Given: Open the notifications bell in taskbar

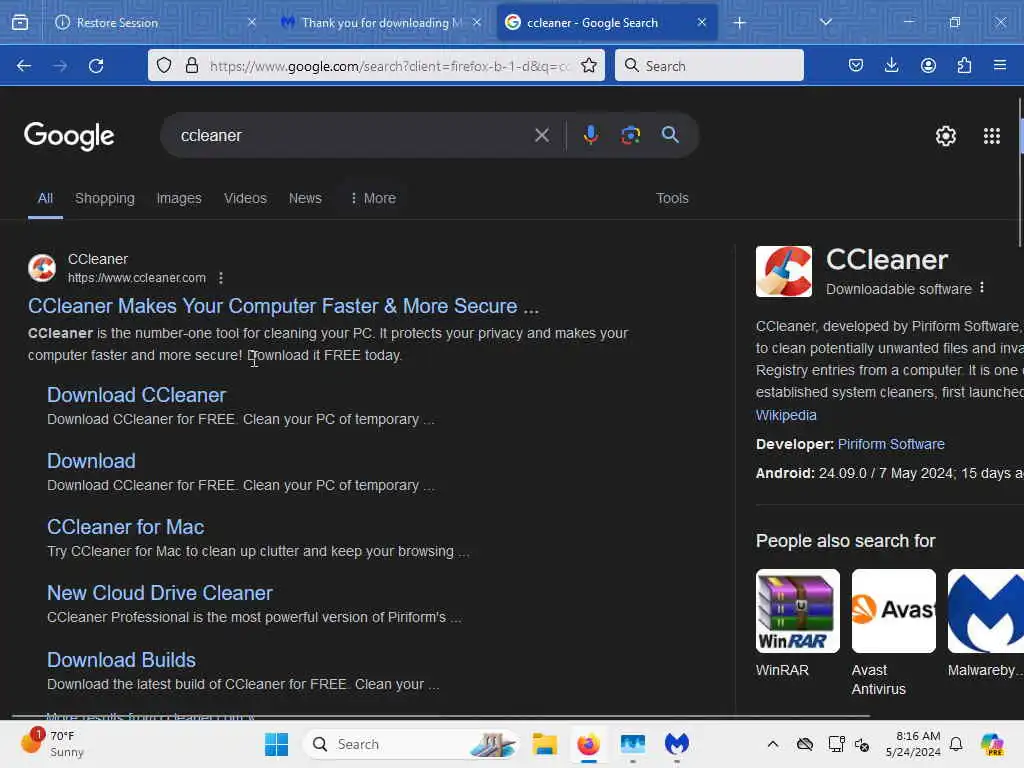Looking at the screenshot, I should click(956, 744).
